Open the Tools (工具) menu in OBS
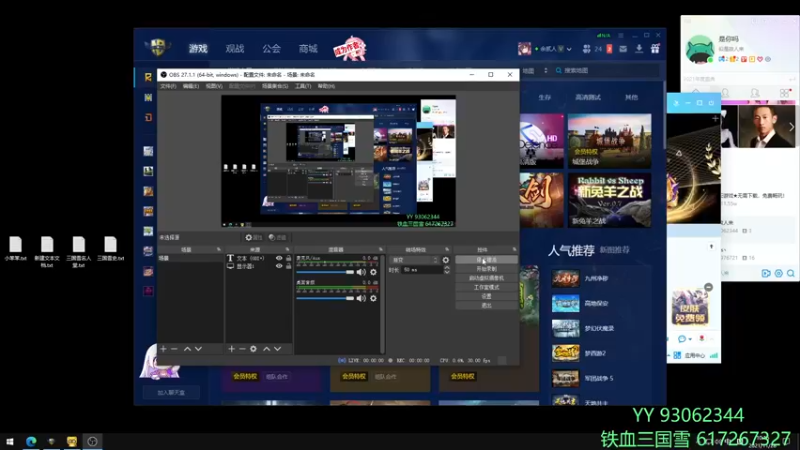Image resolution: width=800 pixels, height=450 pixels. (x=303, y=86)
